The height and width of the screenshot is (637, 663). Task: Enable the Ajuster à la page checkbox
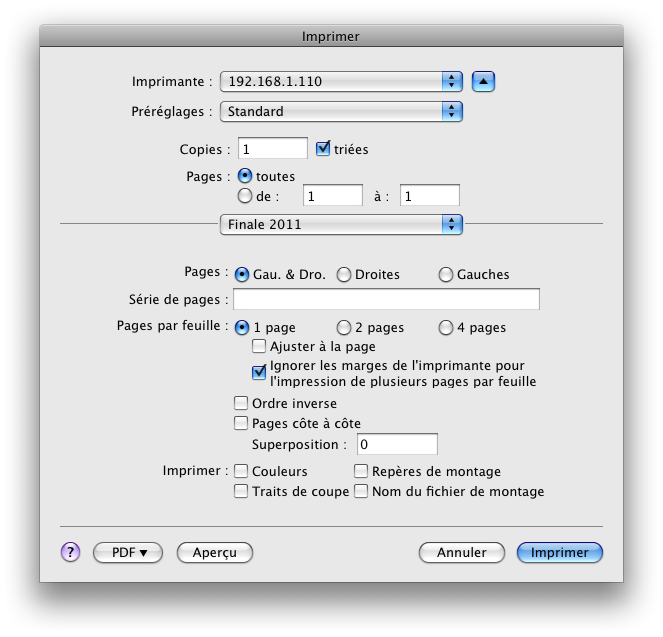click(x=259, y=347)
